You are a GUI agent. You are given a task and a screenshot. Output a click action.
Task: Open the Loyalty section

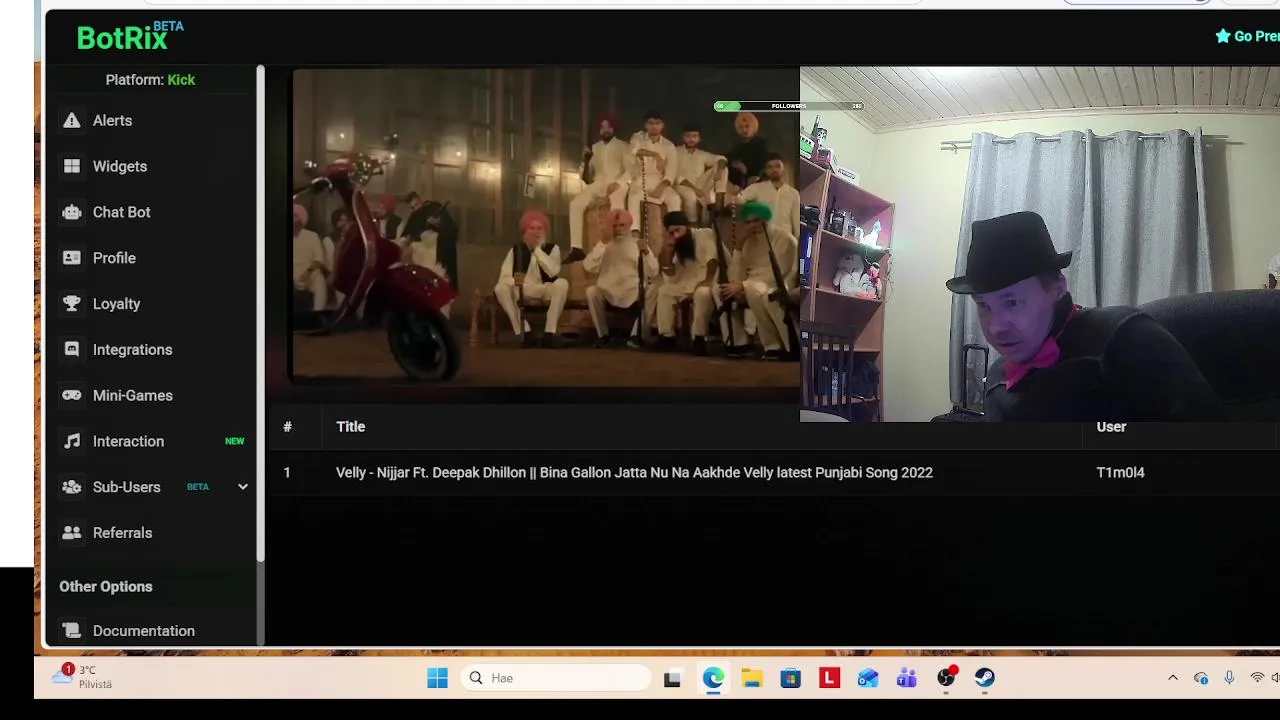click(116, 304)
